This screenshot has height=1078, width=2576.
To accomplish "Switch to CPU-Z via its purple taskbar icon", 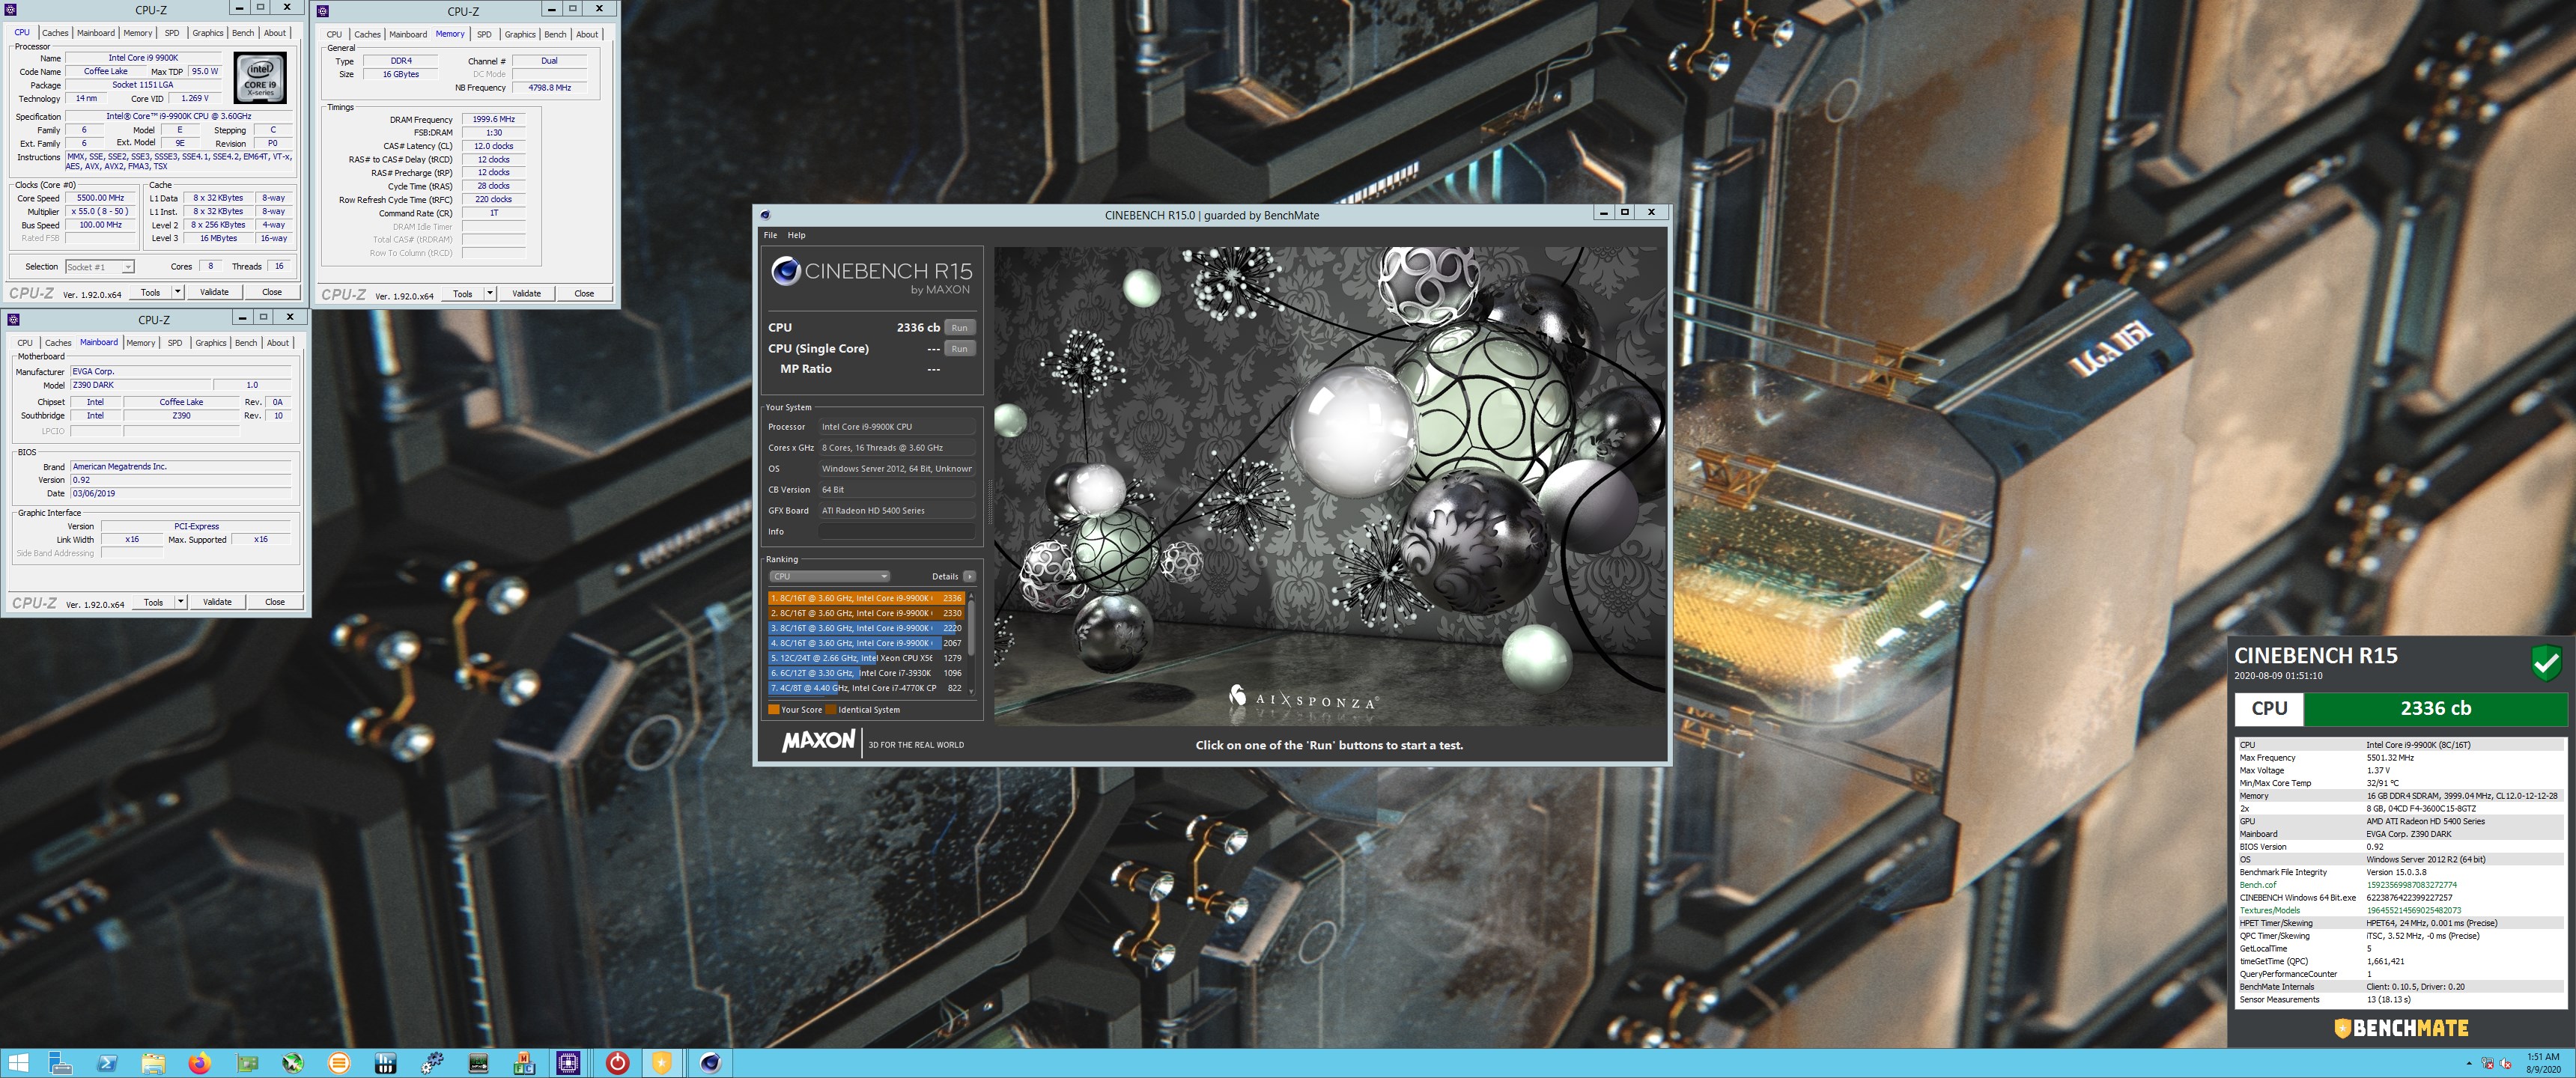I will tap(569, 1063).
